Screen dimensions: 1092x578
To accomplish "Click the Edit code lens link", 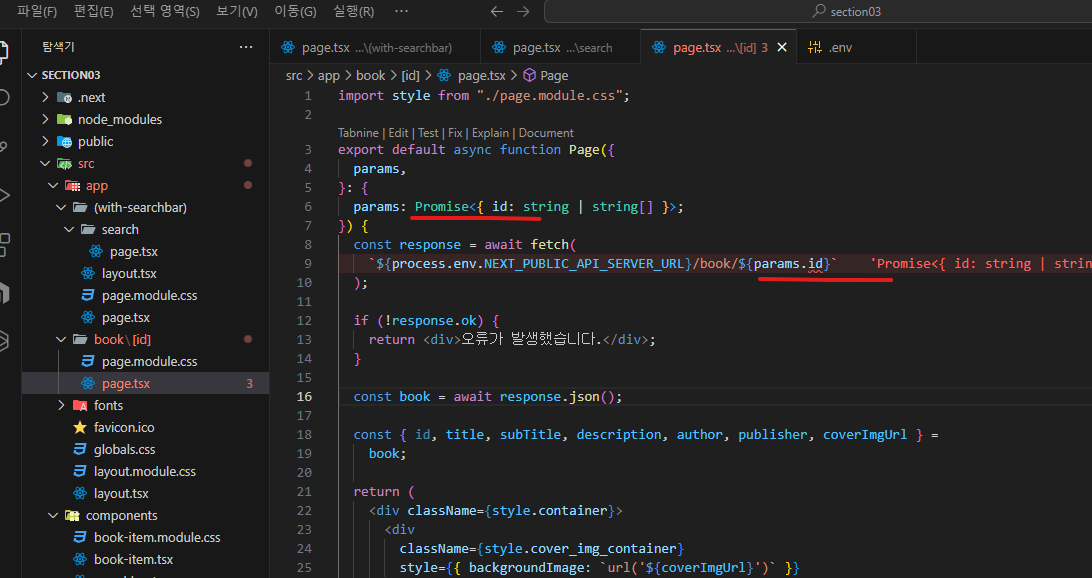I will tap(398, 133).
